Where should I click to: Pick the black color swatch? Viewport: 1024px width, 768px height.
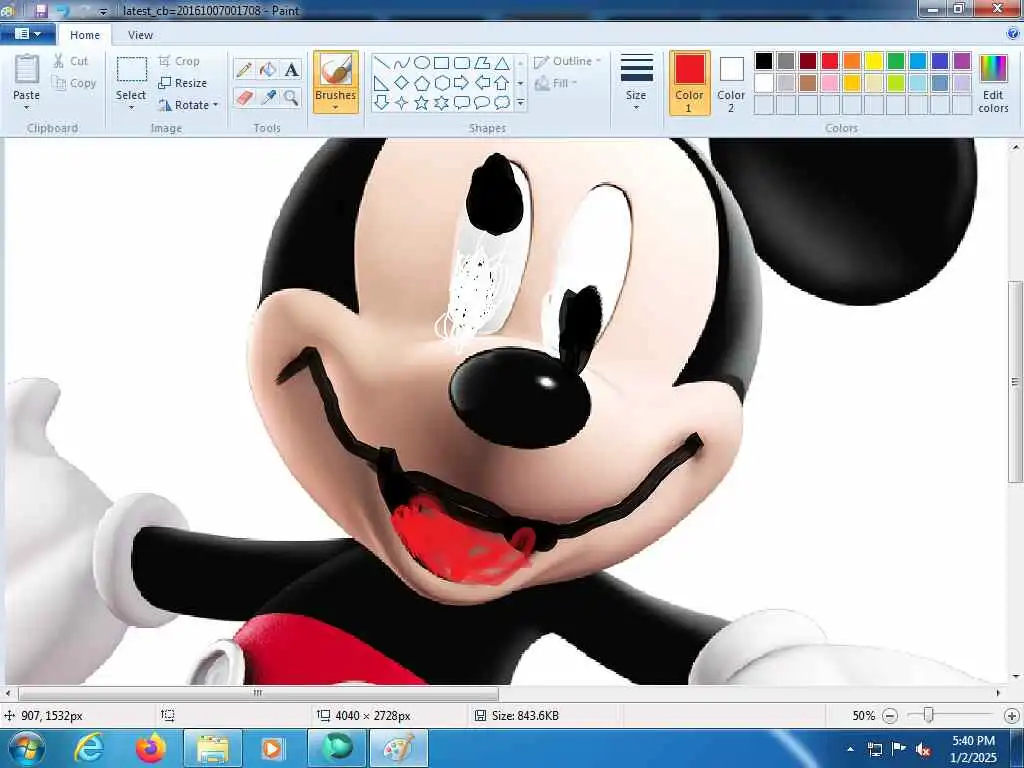click(763, 61)
